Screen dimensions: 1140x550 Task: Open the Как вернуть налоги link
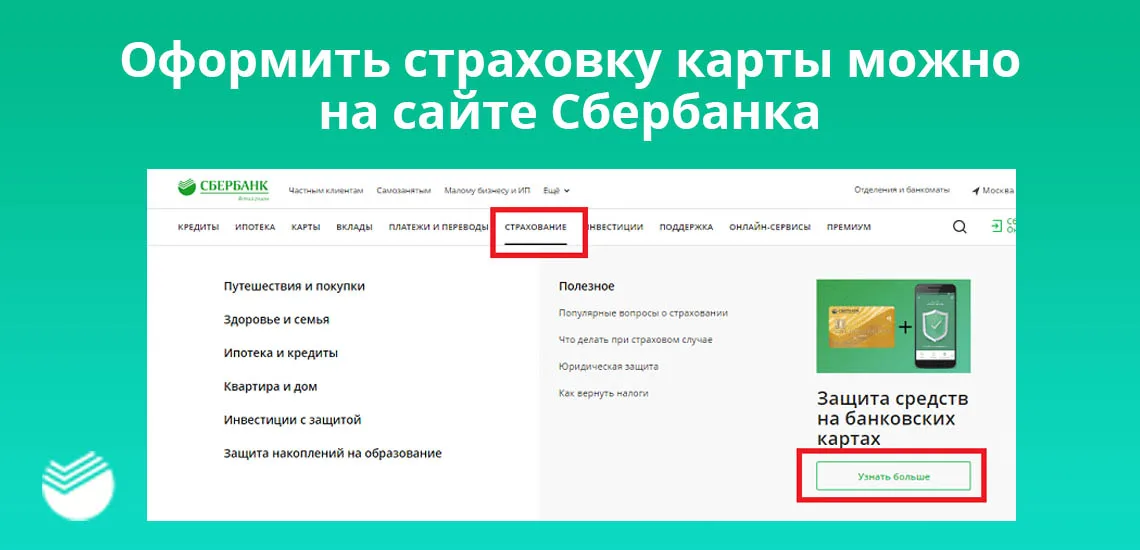[x=603, y=393]
